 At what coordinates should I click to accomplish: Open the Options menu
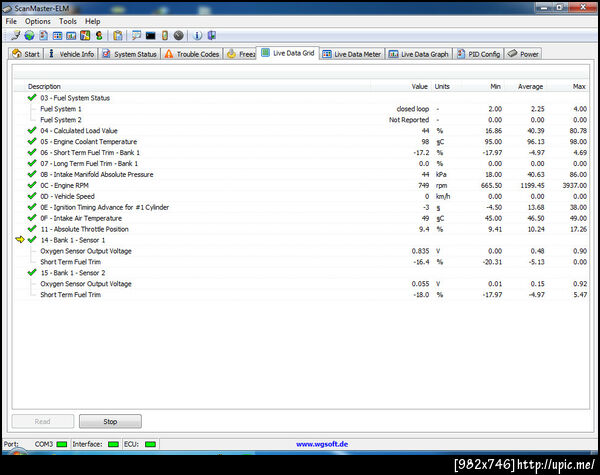pos(38,21)
